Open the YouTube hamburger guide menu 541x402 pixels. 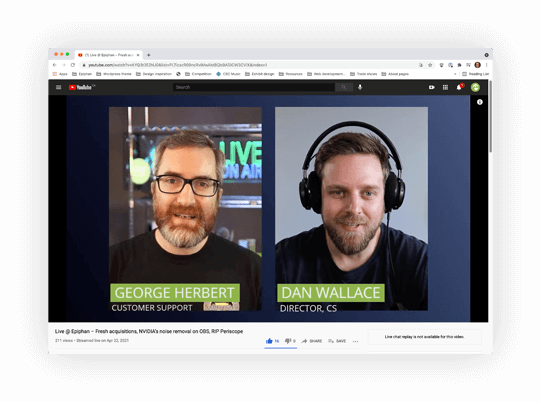[x=58, y=87]
